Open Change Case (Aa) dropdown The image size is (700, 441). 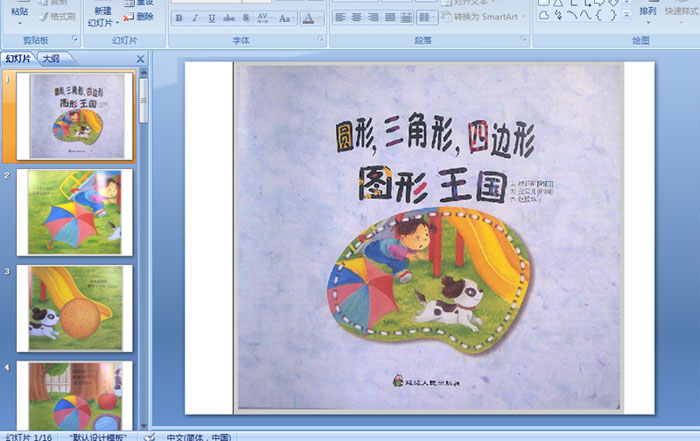(285, 18)
